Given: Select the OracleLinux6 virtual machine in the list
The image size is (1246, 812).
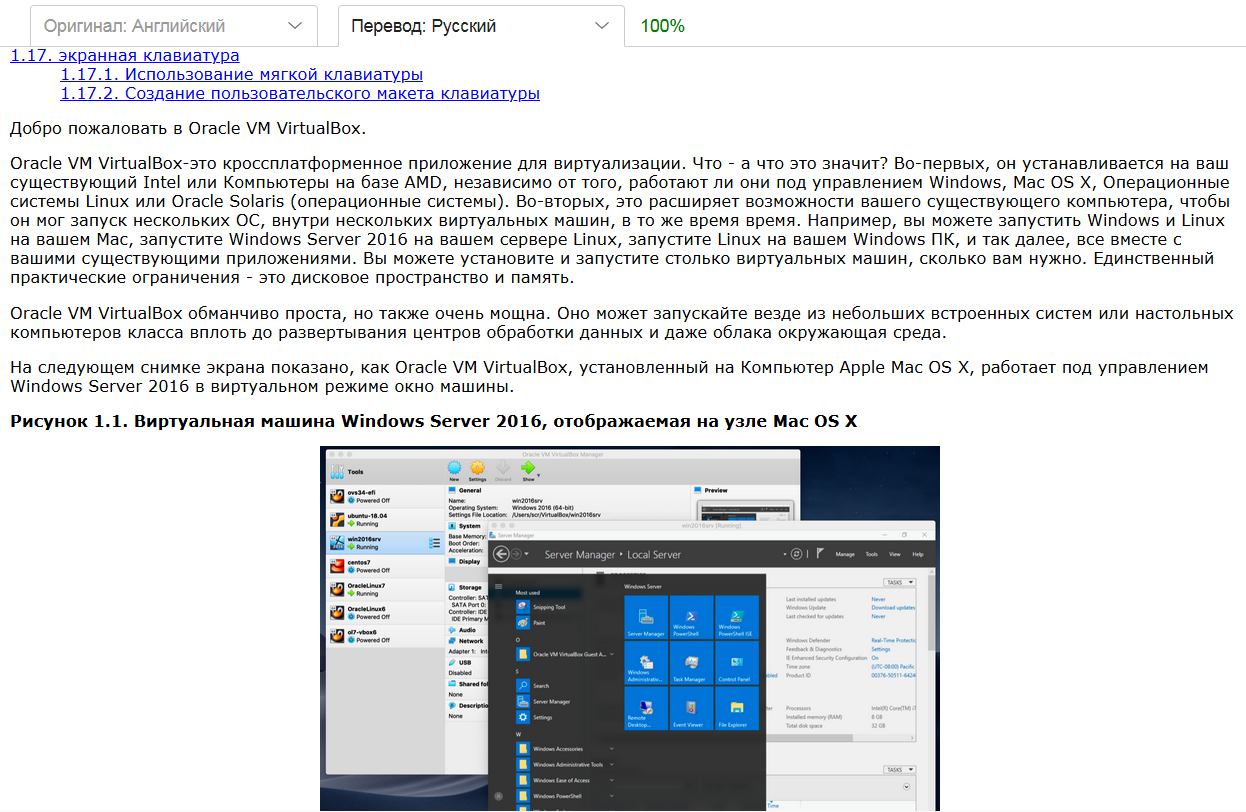Looking at the screenshot, I should click(x=385, y=612).
